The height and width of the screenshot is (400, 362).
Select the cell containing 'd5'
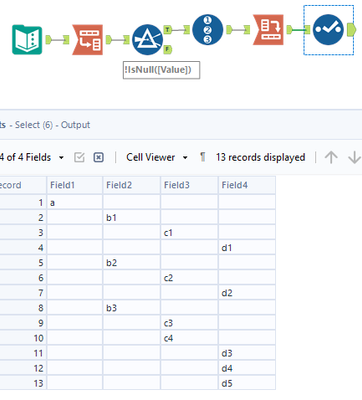pyautogui.click(x=247, y=383)
